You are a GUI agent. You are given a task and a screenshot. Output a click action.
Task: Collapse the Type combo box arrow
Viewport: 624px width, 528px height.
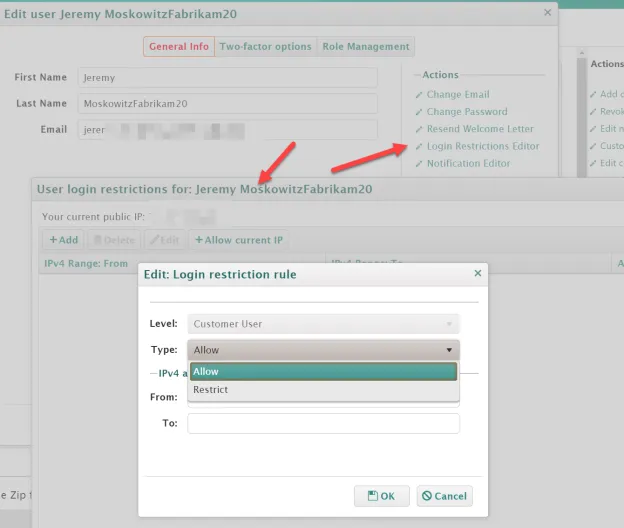point(449,350)
